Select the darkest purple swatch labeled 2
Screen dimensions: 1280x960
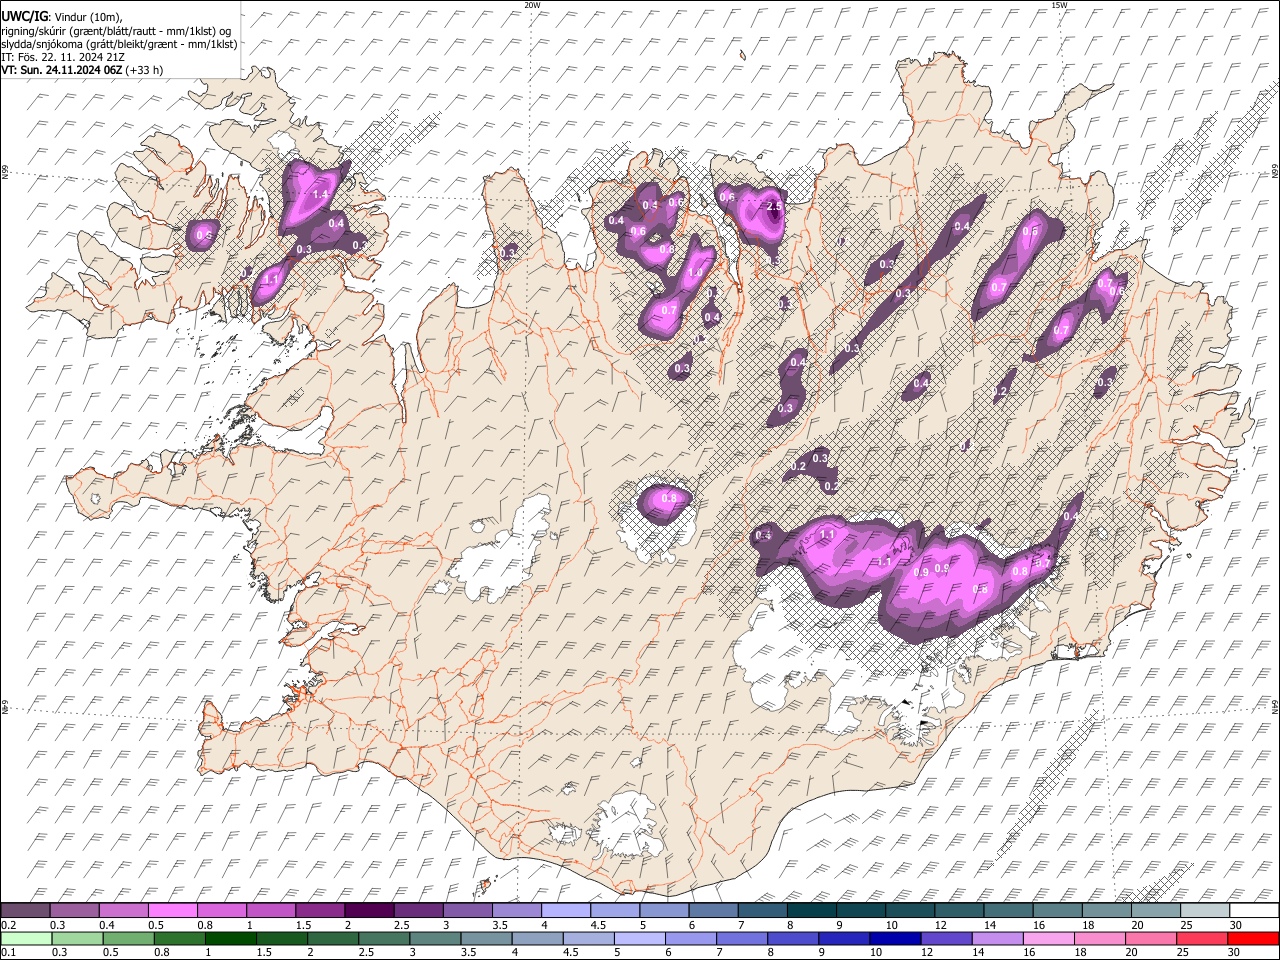[x=369, y=910]
